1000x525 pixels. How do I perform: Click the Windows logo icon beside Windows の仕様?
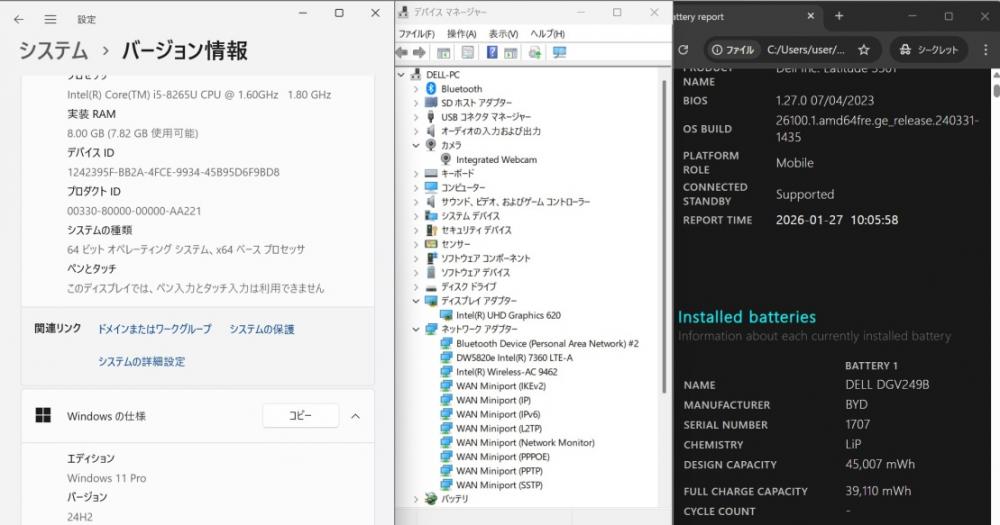(x=43, y=416)
